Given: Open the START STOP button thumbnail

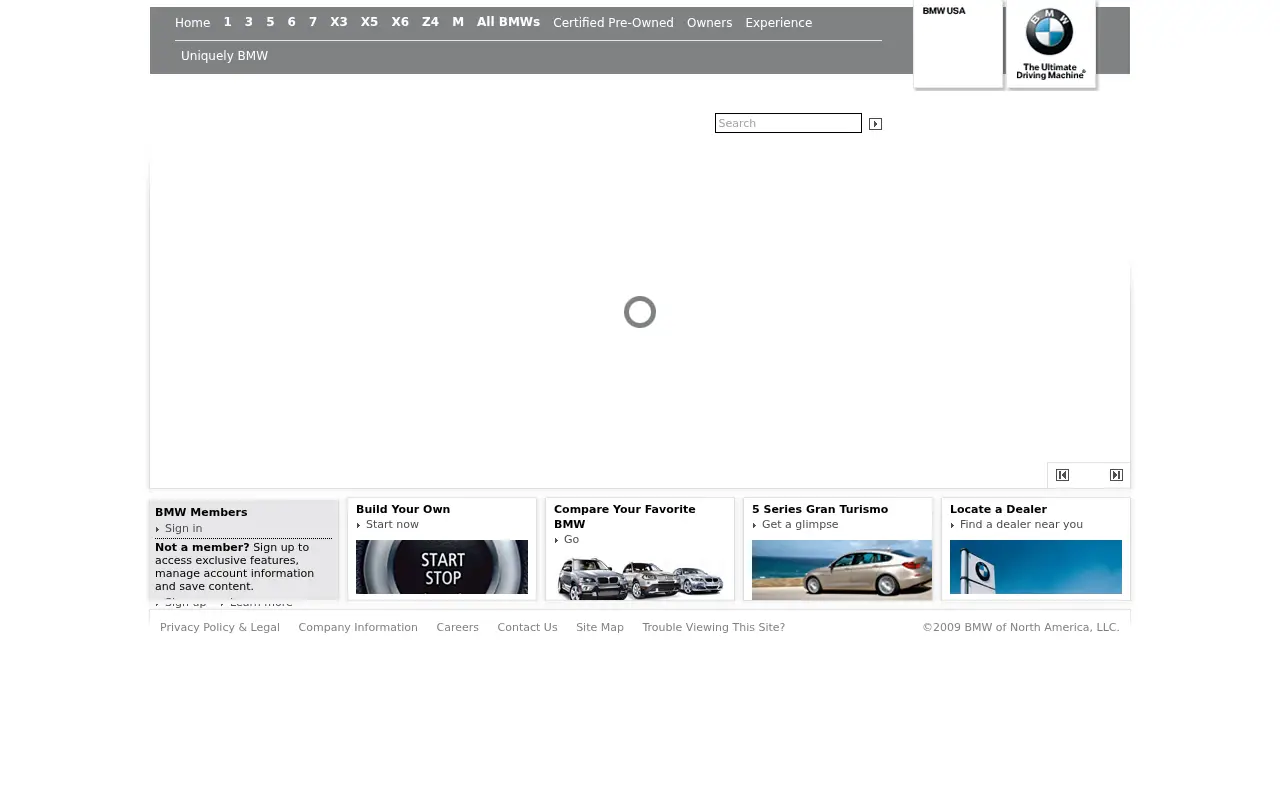Looking at the screenshot, I should [442, 567].
